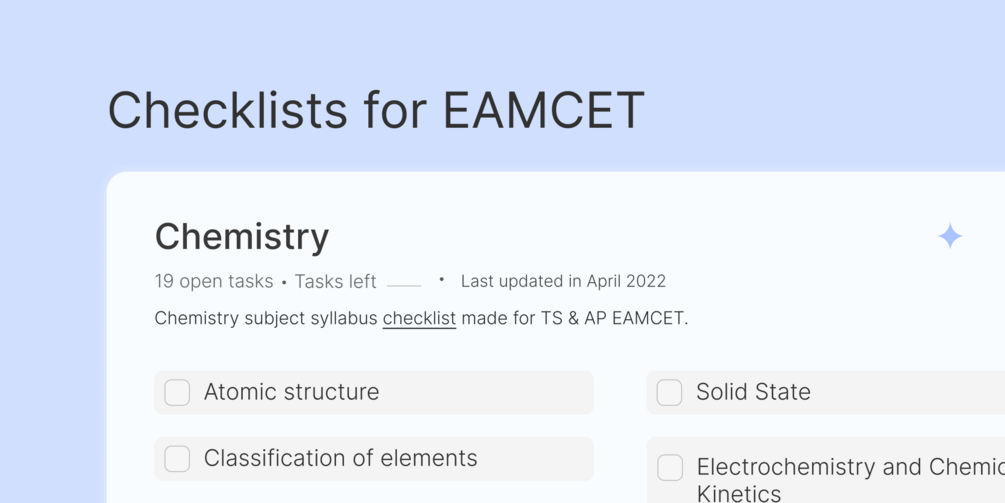
Task: Select the Atomic structure task label
Action: 291,392
